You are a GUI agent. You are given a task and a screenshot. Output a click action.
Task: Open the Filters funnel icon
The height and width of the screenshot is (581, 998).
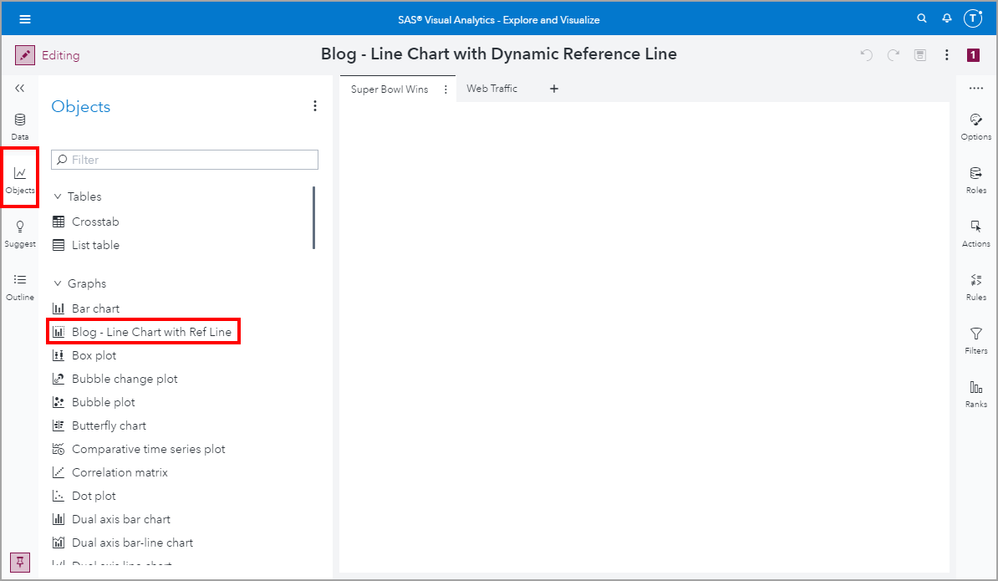[976, 339]
